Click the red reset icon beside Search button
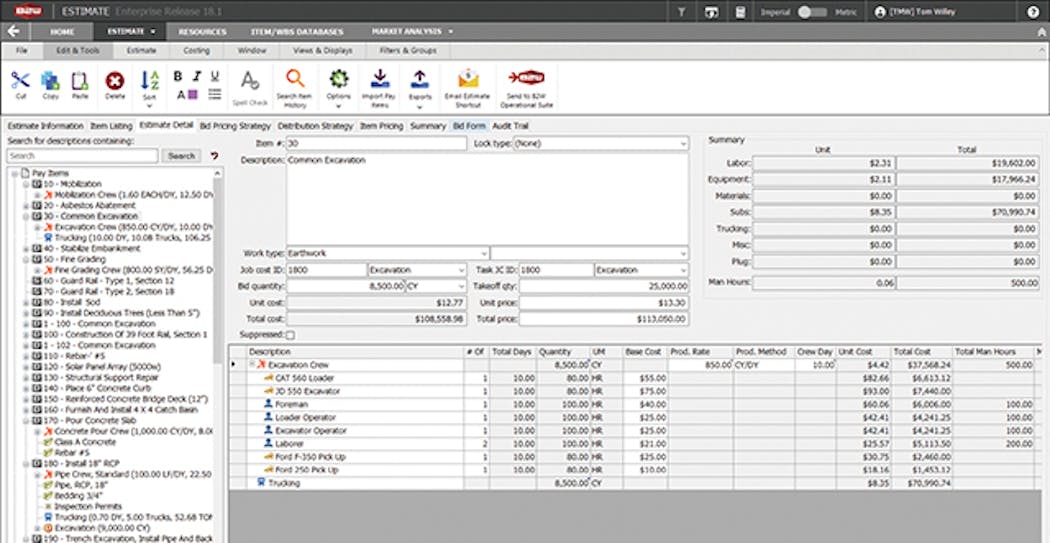 click(214, 155)
